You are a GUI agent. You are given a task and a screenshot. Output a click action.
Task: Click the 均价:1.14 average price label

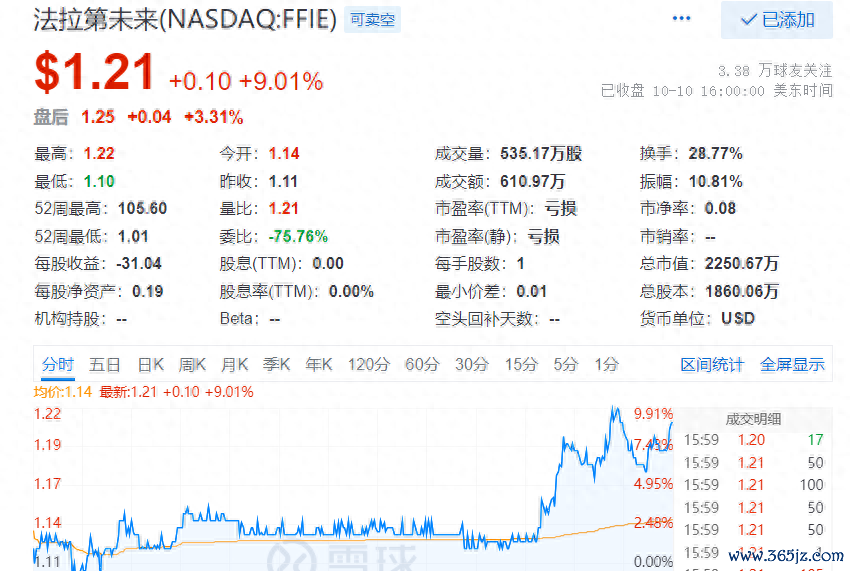point(63,392)
